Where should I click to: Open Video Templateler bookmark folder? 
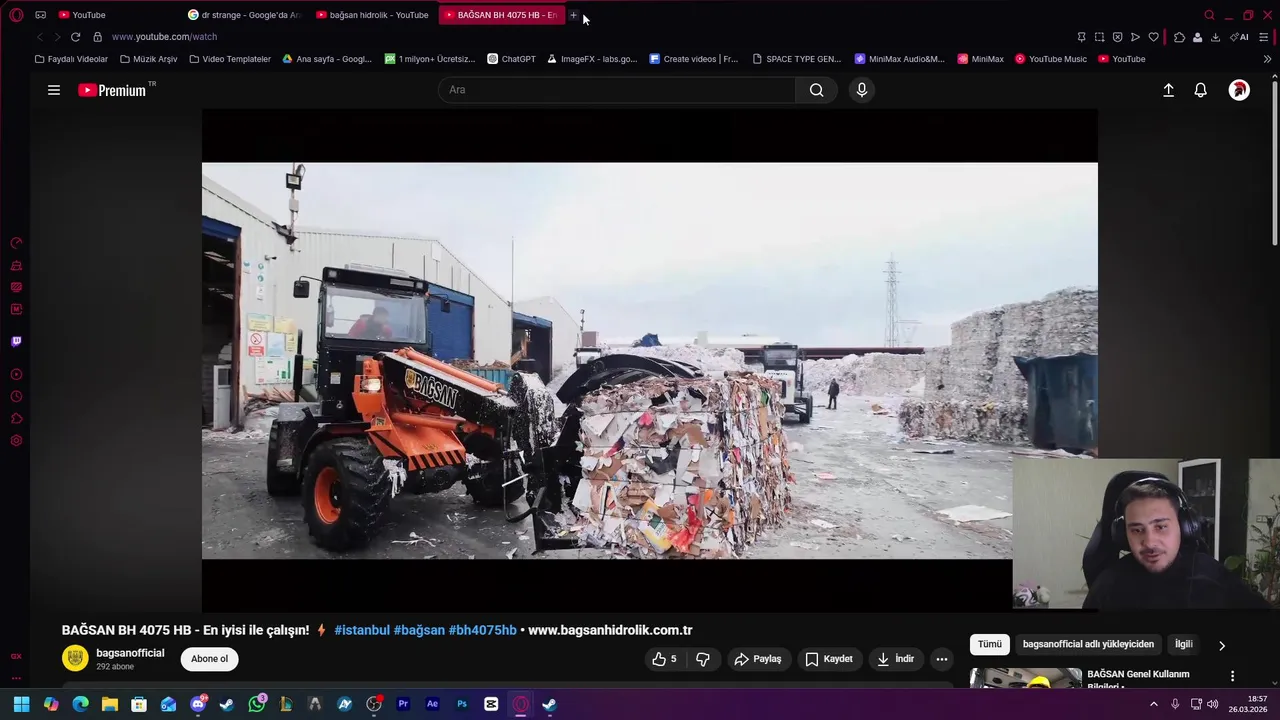point(230,59)
